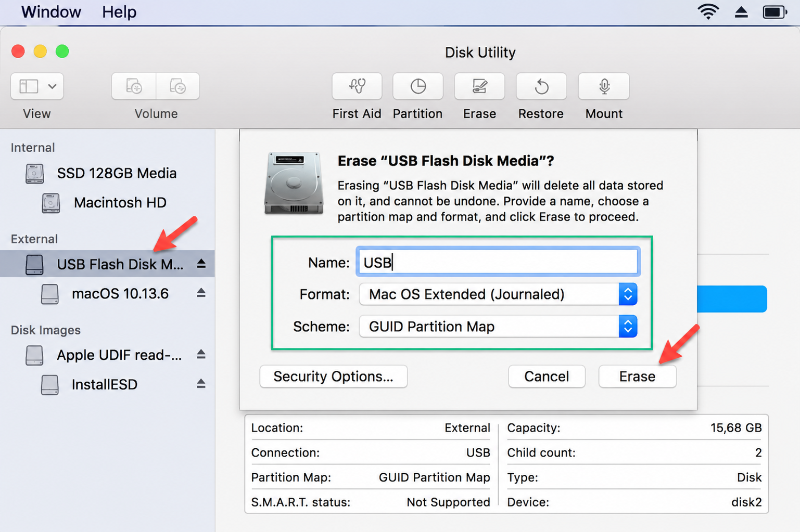Click the disk2 device value

[746, 502]
